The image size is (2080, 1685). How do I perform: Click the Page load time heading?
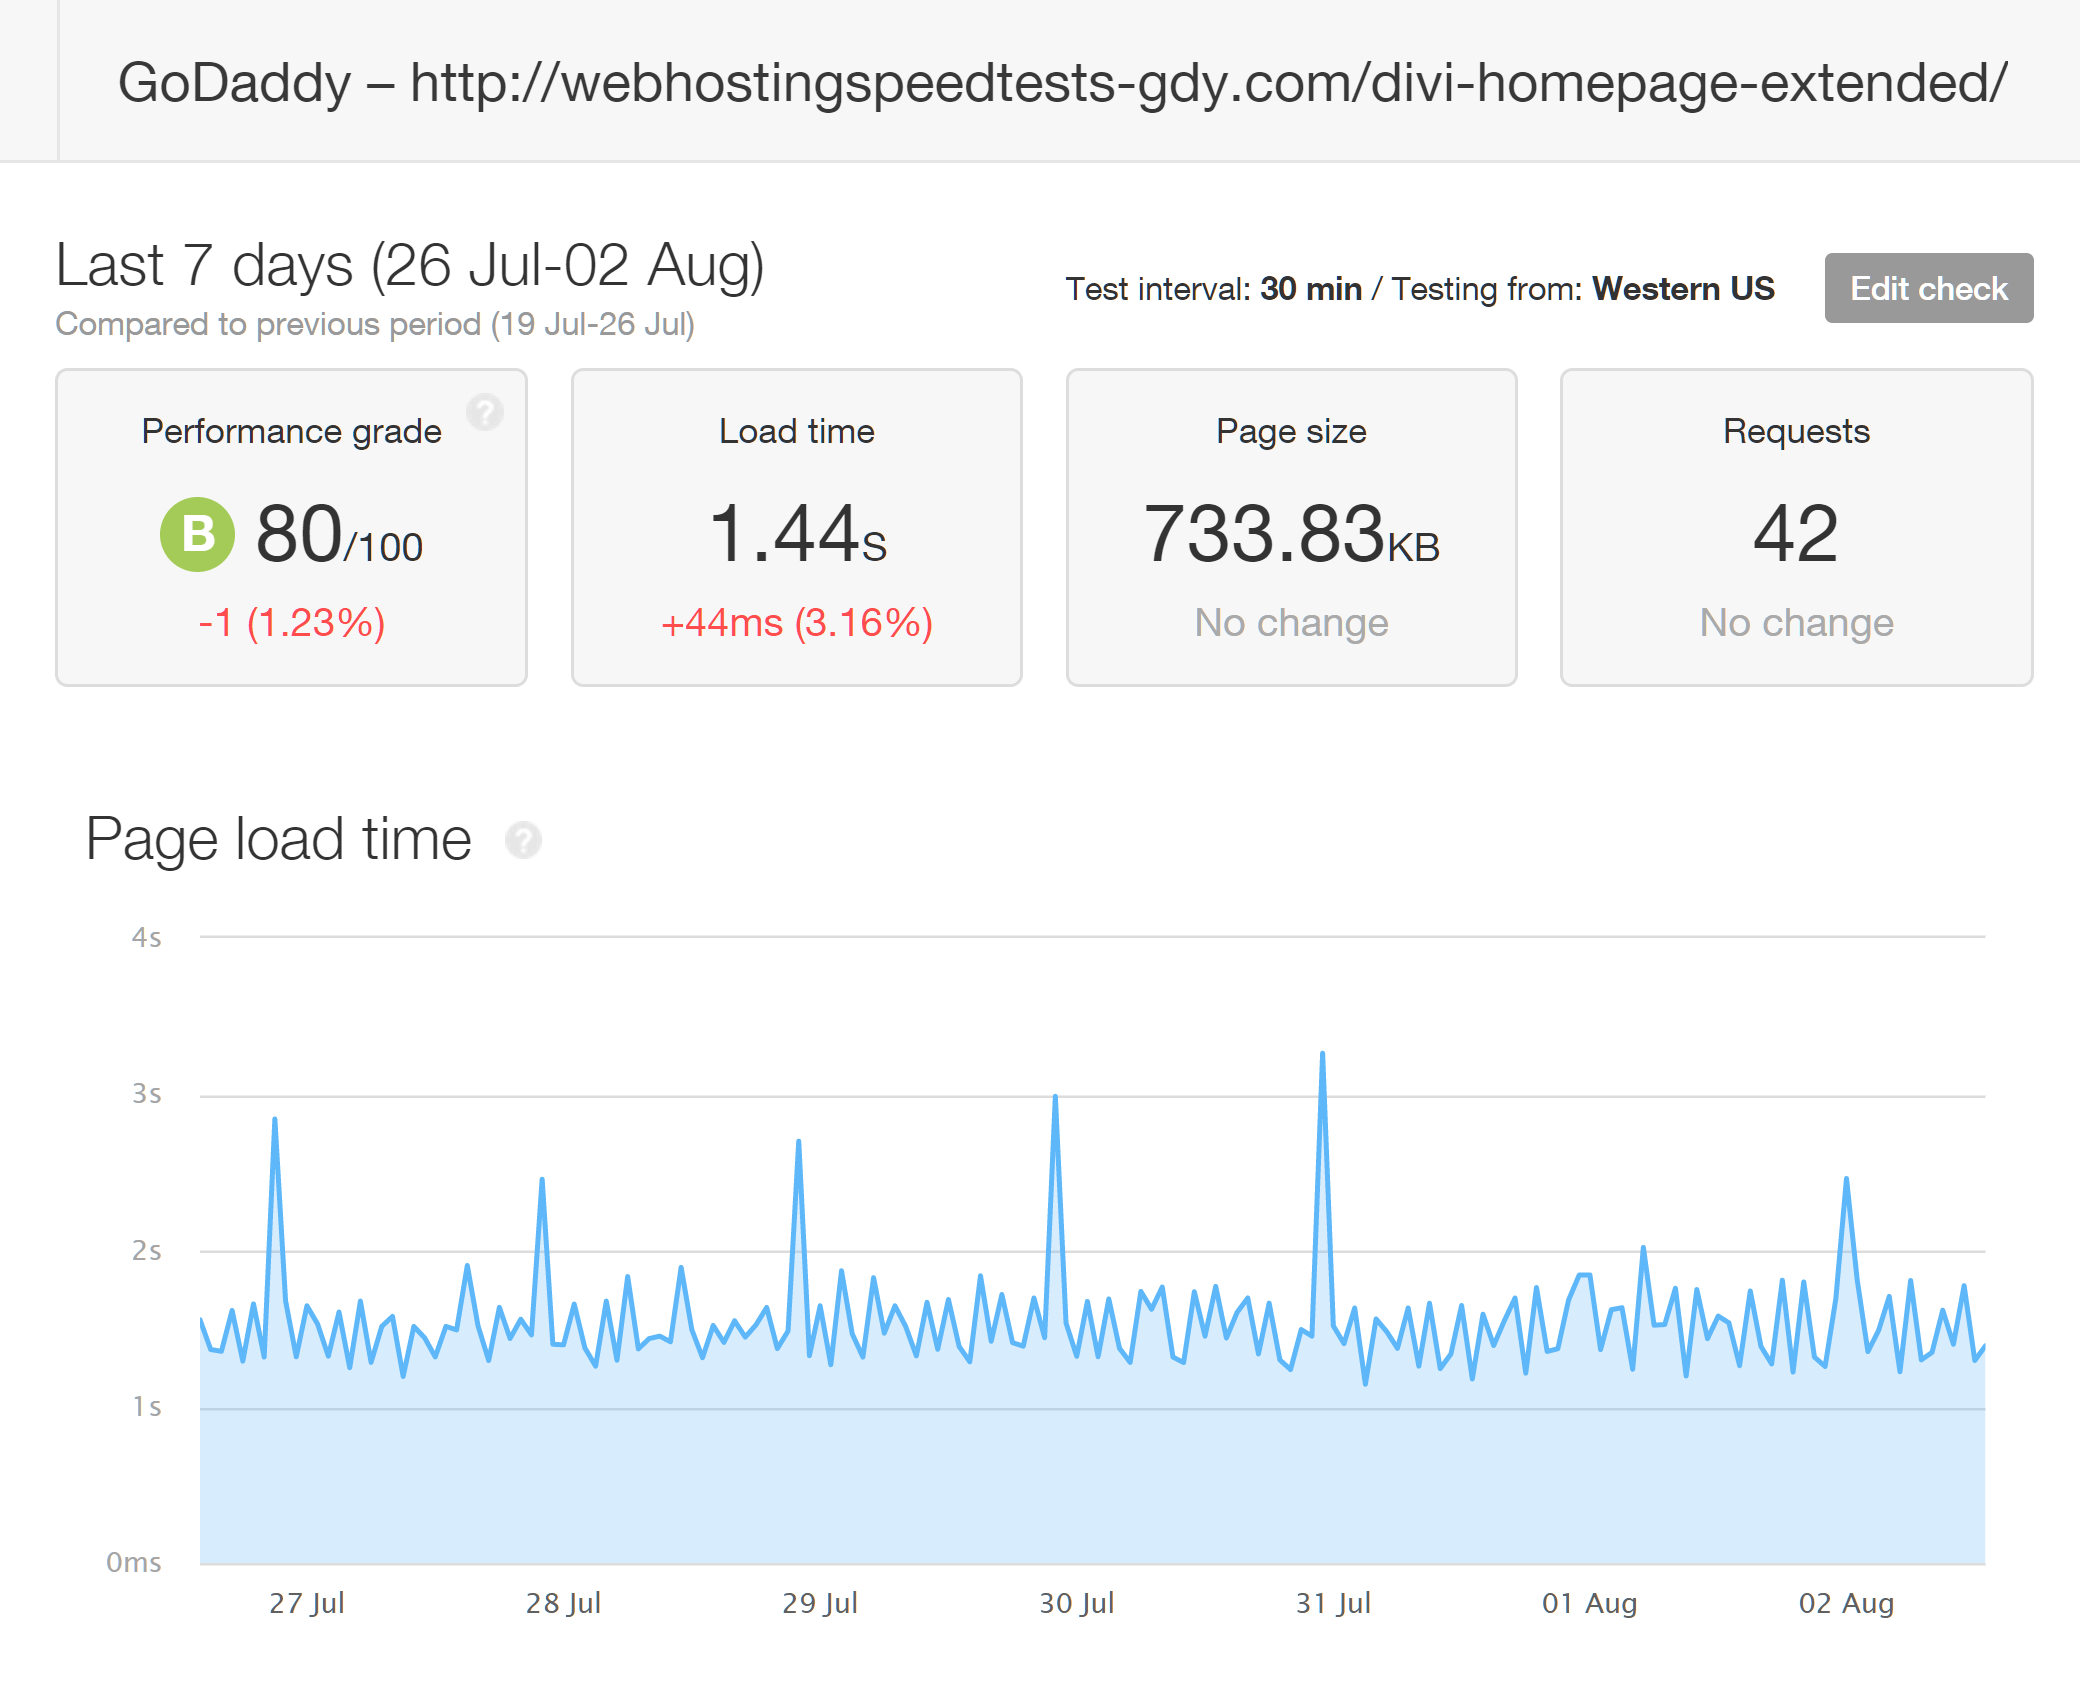(x=278, y=839)
